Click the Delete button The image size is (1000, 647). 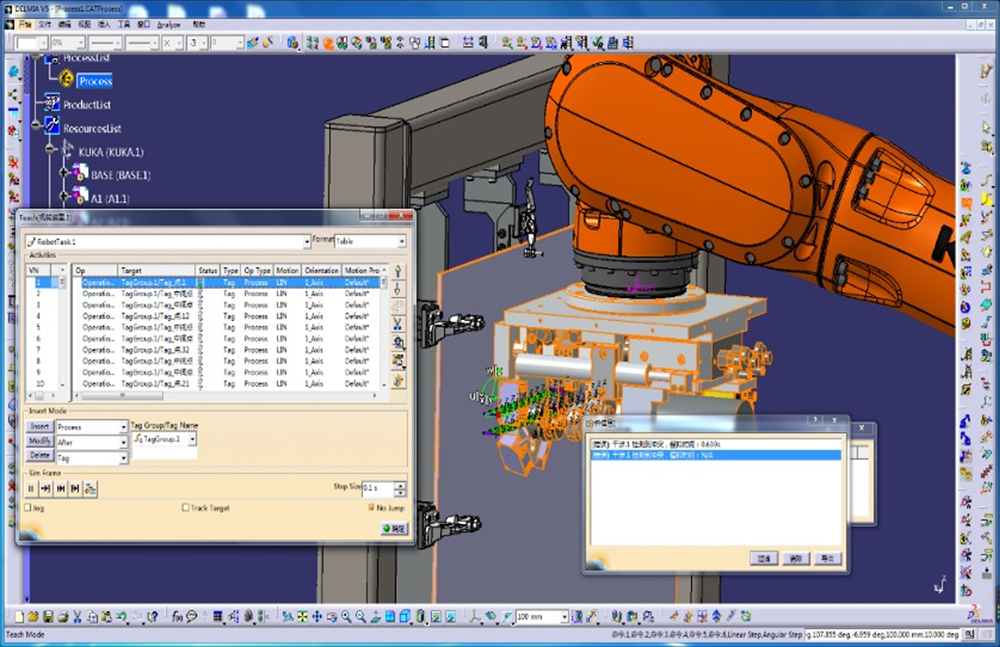pyautogui.click(x=40, y=456)
